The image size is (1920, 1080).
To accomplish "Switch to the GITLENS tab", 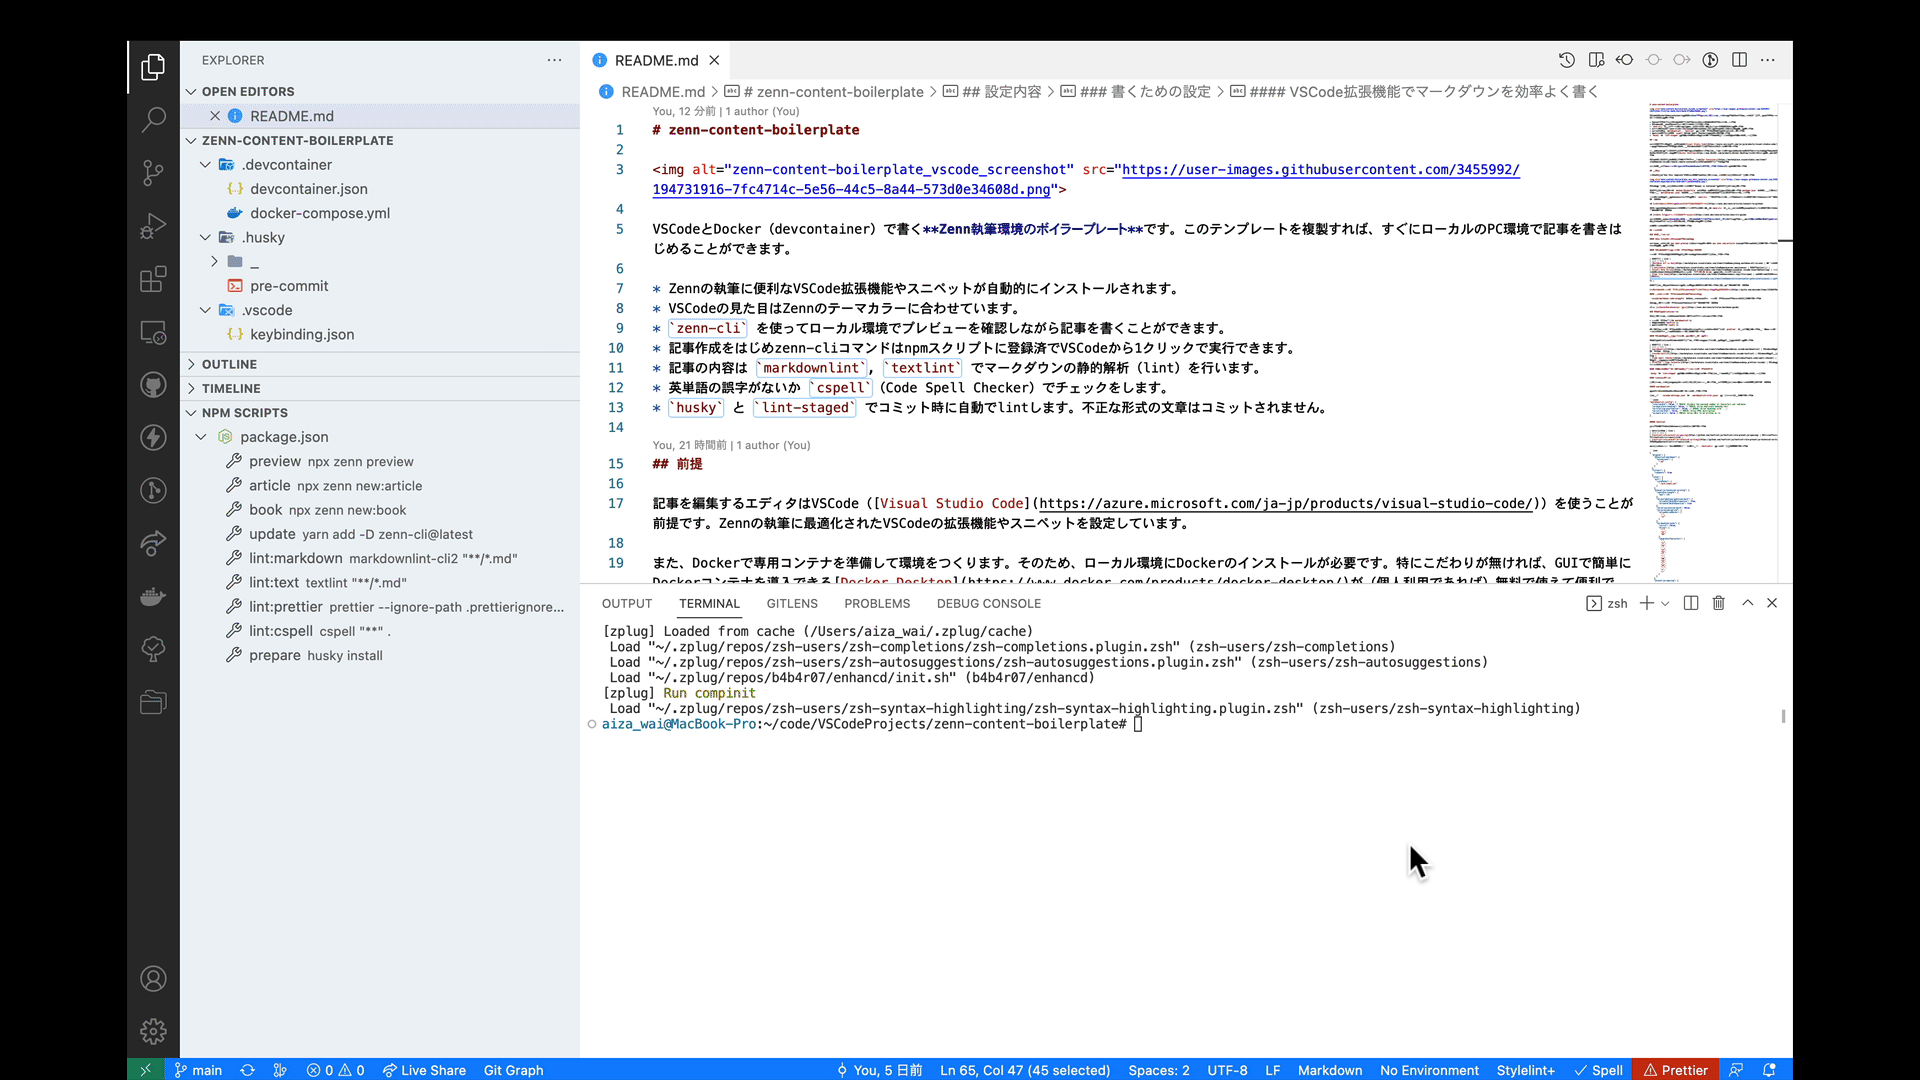I will click(x=793, y=603).
